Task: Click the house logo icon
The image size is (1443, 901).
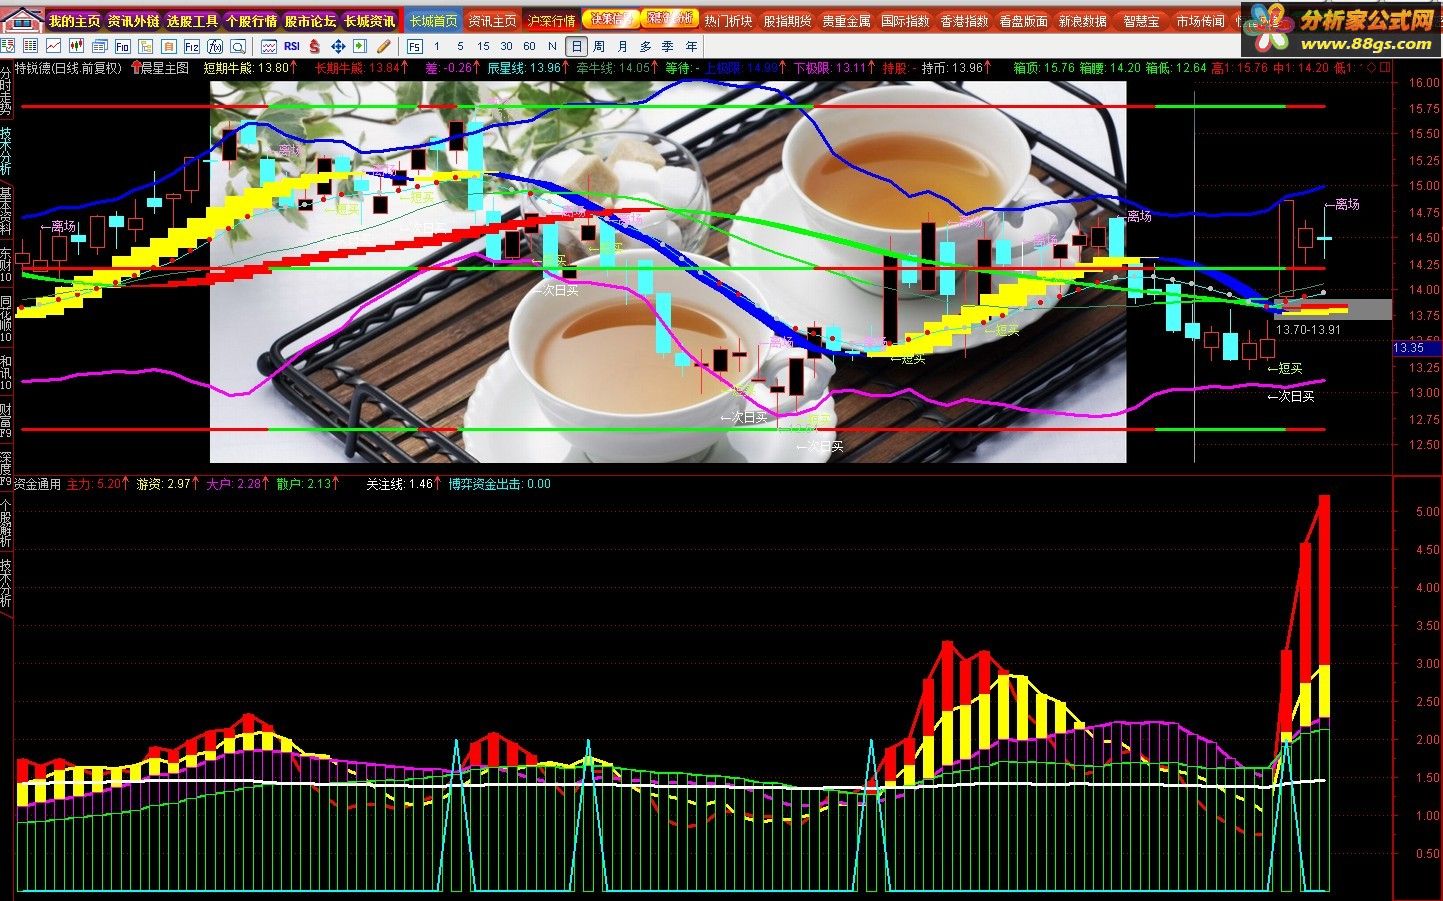Action: [x=22, y=19]
